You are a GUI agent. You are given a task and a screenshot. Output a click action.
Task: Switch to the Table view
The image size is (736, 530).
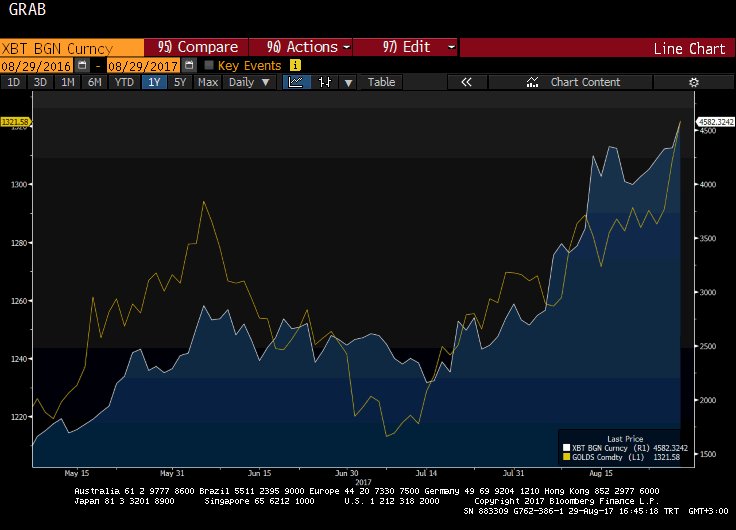pyautogui.click(x=381, y=82)
